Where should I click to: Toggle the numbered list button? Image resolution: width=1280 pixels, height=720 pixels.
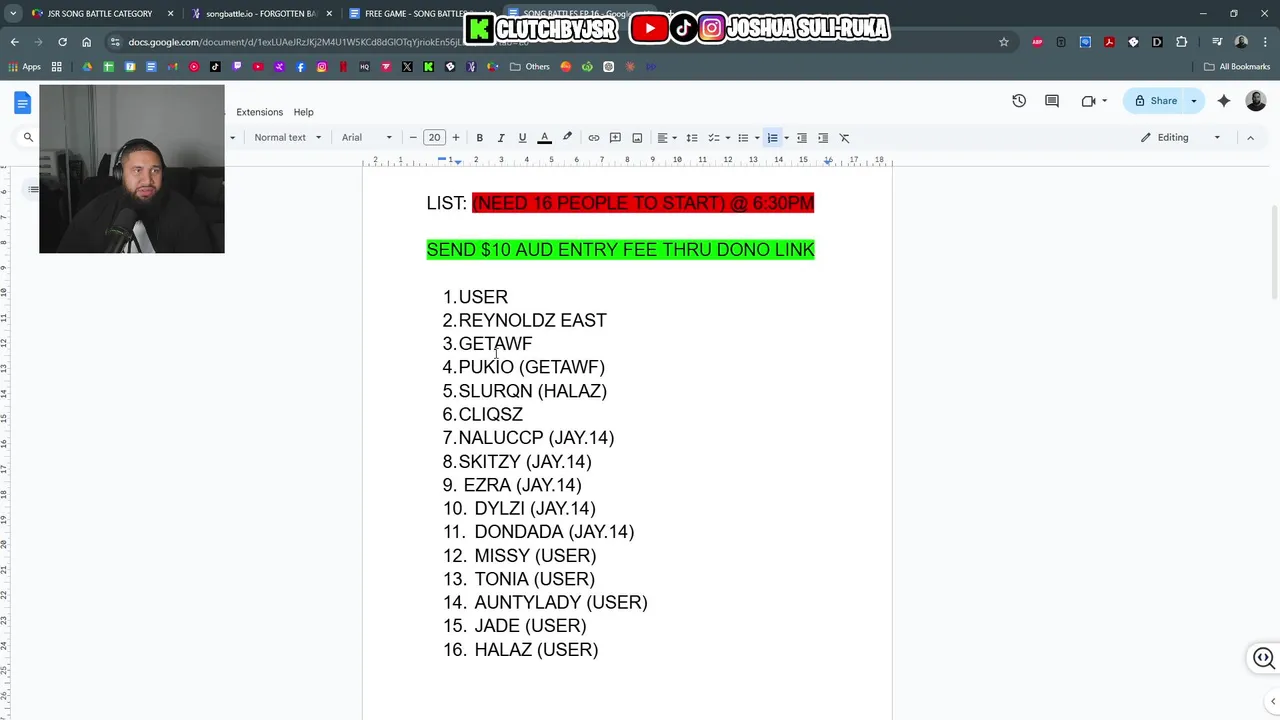(x=772, y=138)
